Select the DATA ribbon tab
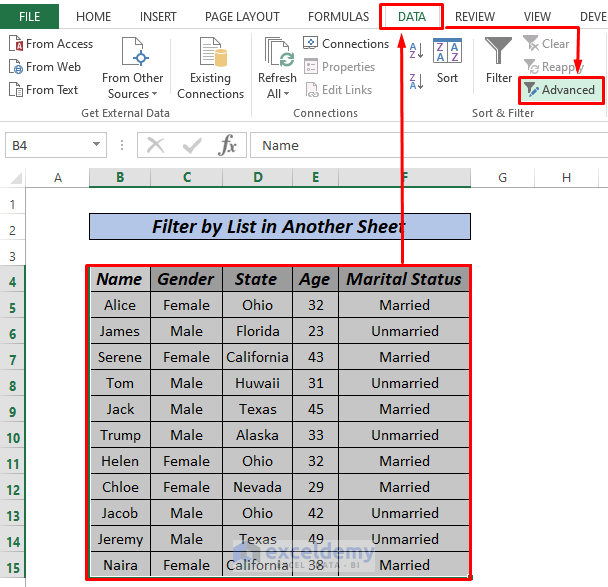This screenshot has width=608, height=587. point(411,17)
